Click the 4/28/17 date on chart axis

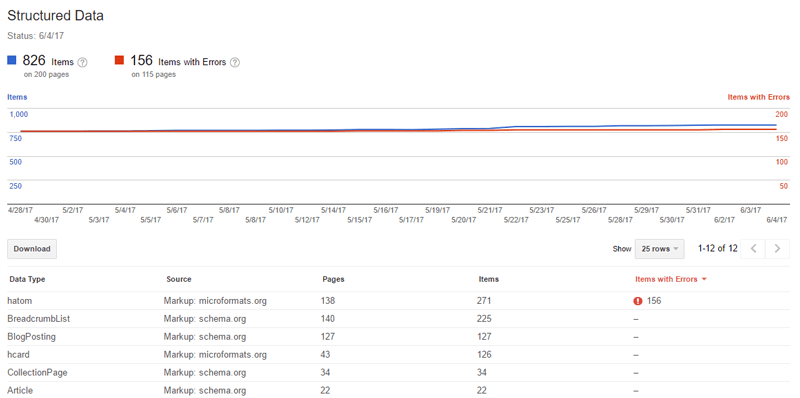pyautogui.click(x=20, y=210)
